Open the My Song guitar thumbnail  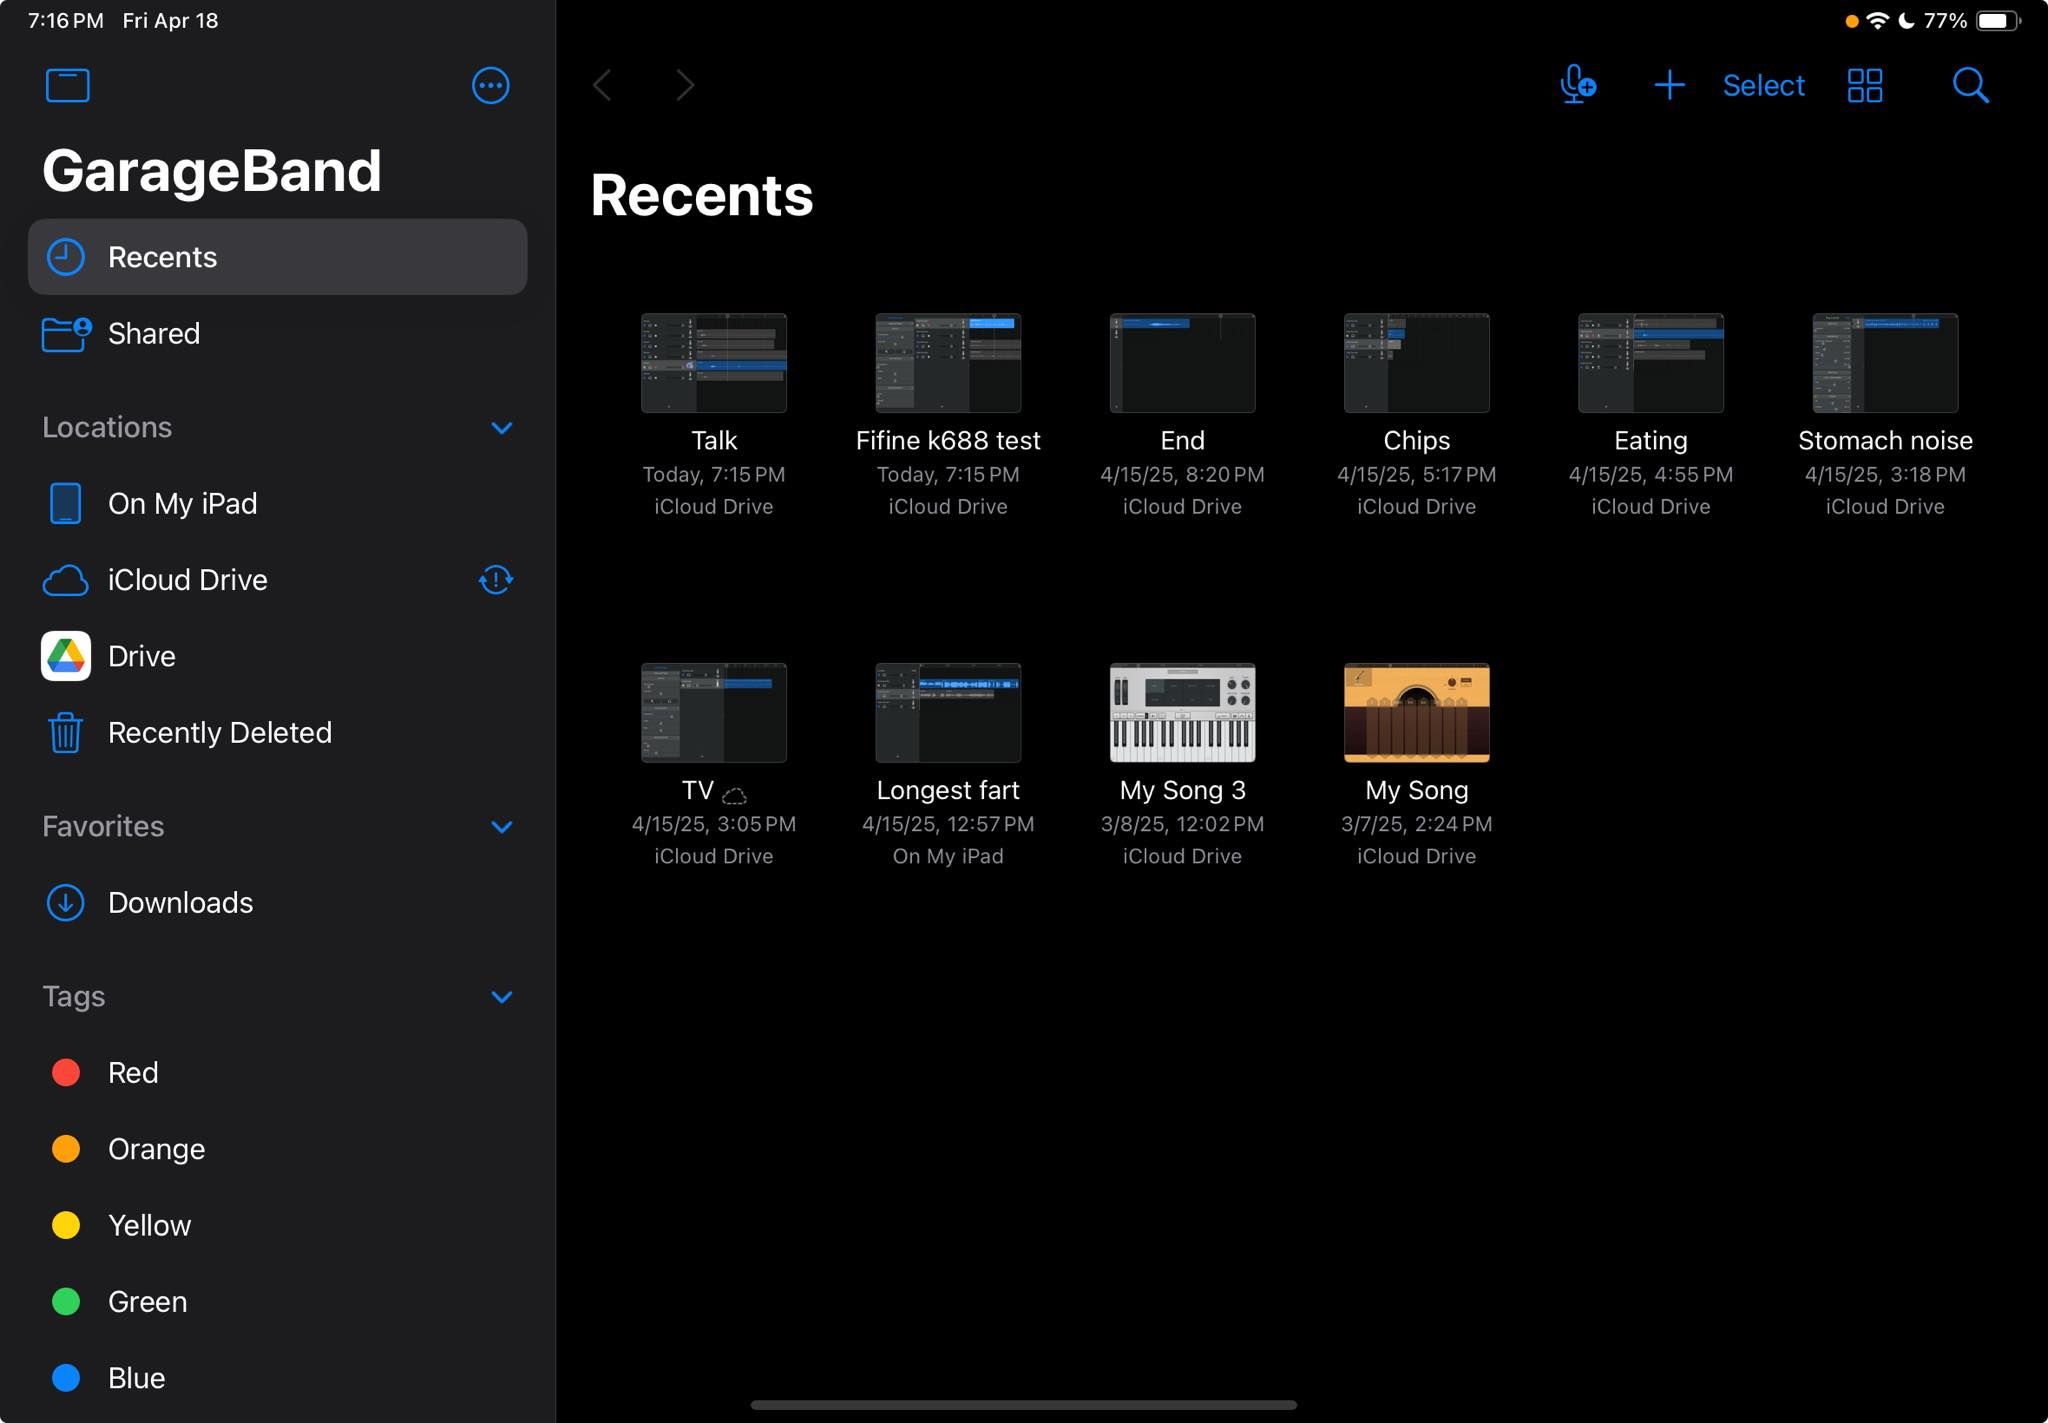[1417, 713]
